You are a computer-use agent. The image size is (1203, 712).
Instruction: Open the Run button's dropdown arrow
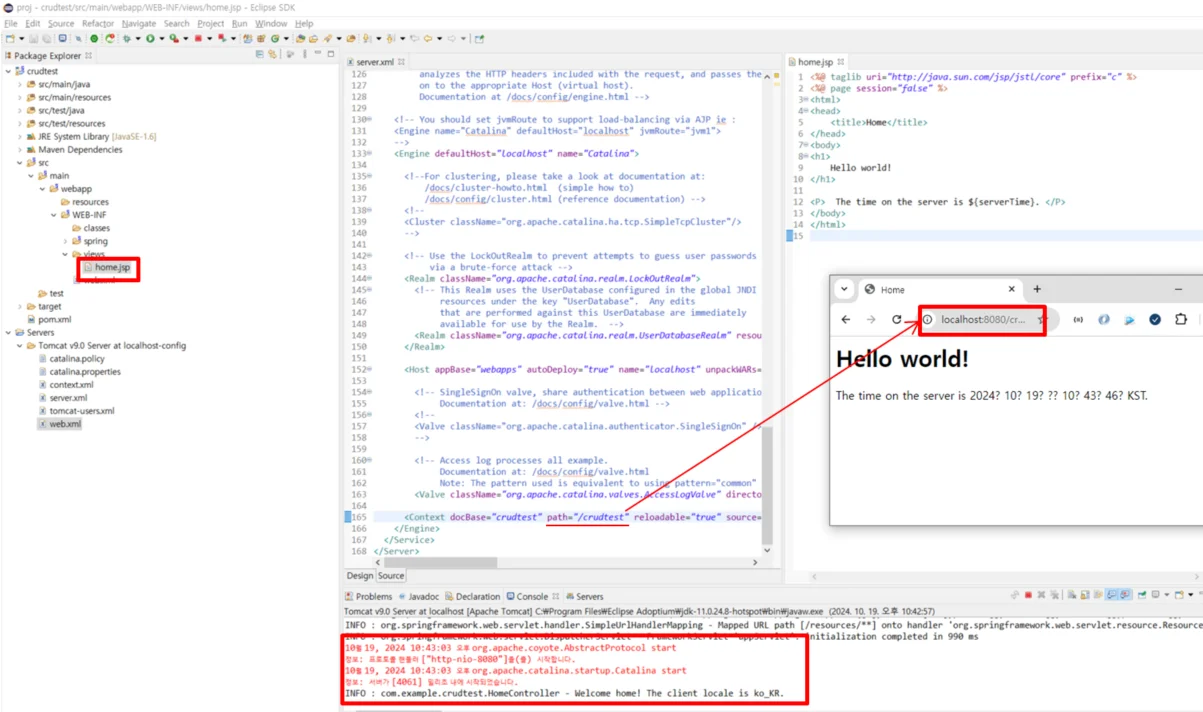click(x=161, y=38)
